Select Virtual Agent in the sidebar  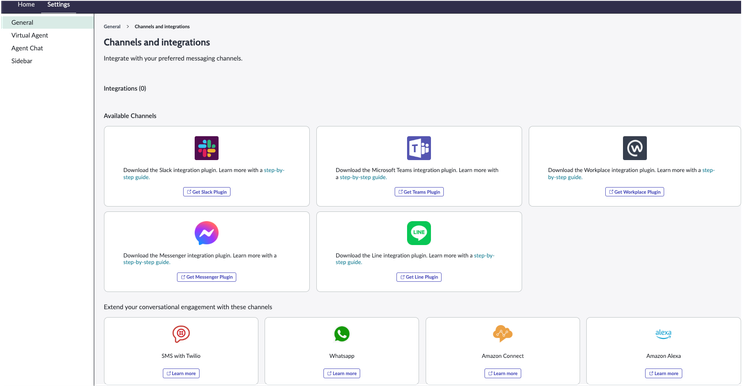pos(30,35)
